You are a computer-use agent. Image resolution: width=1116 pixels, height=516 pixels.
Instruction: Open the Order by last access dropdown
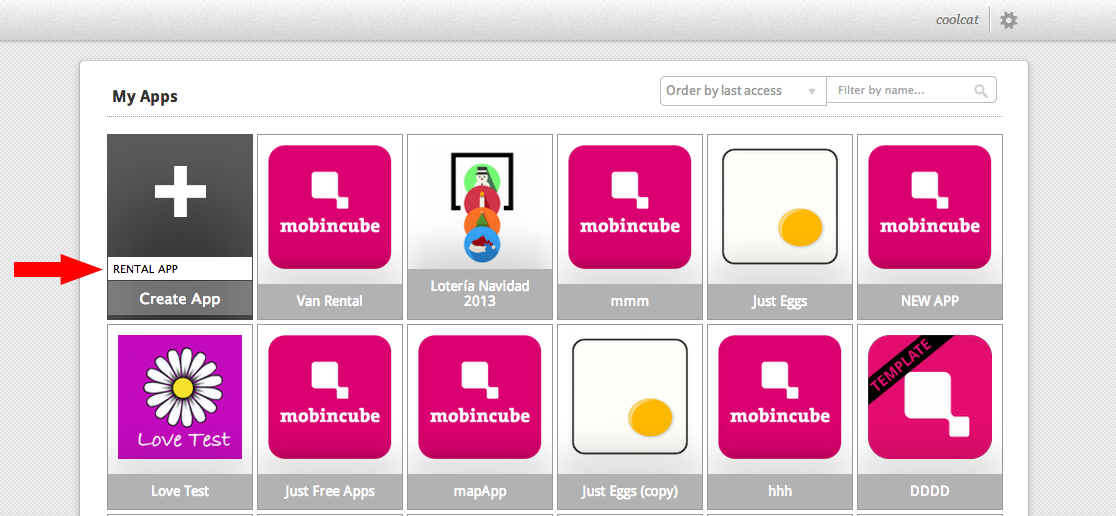coord(743,91)
